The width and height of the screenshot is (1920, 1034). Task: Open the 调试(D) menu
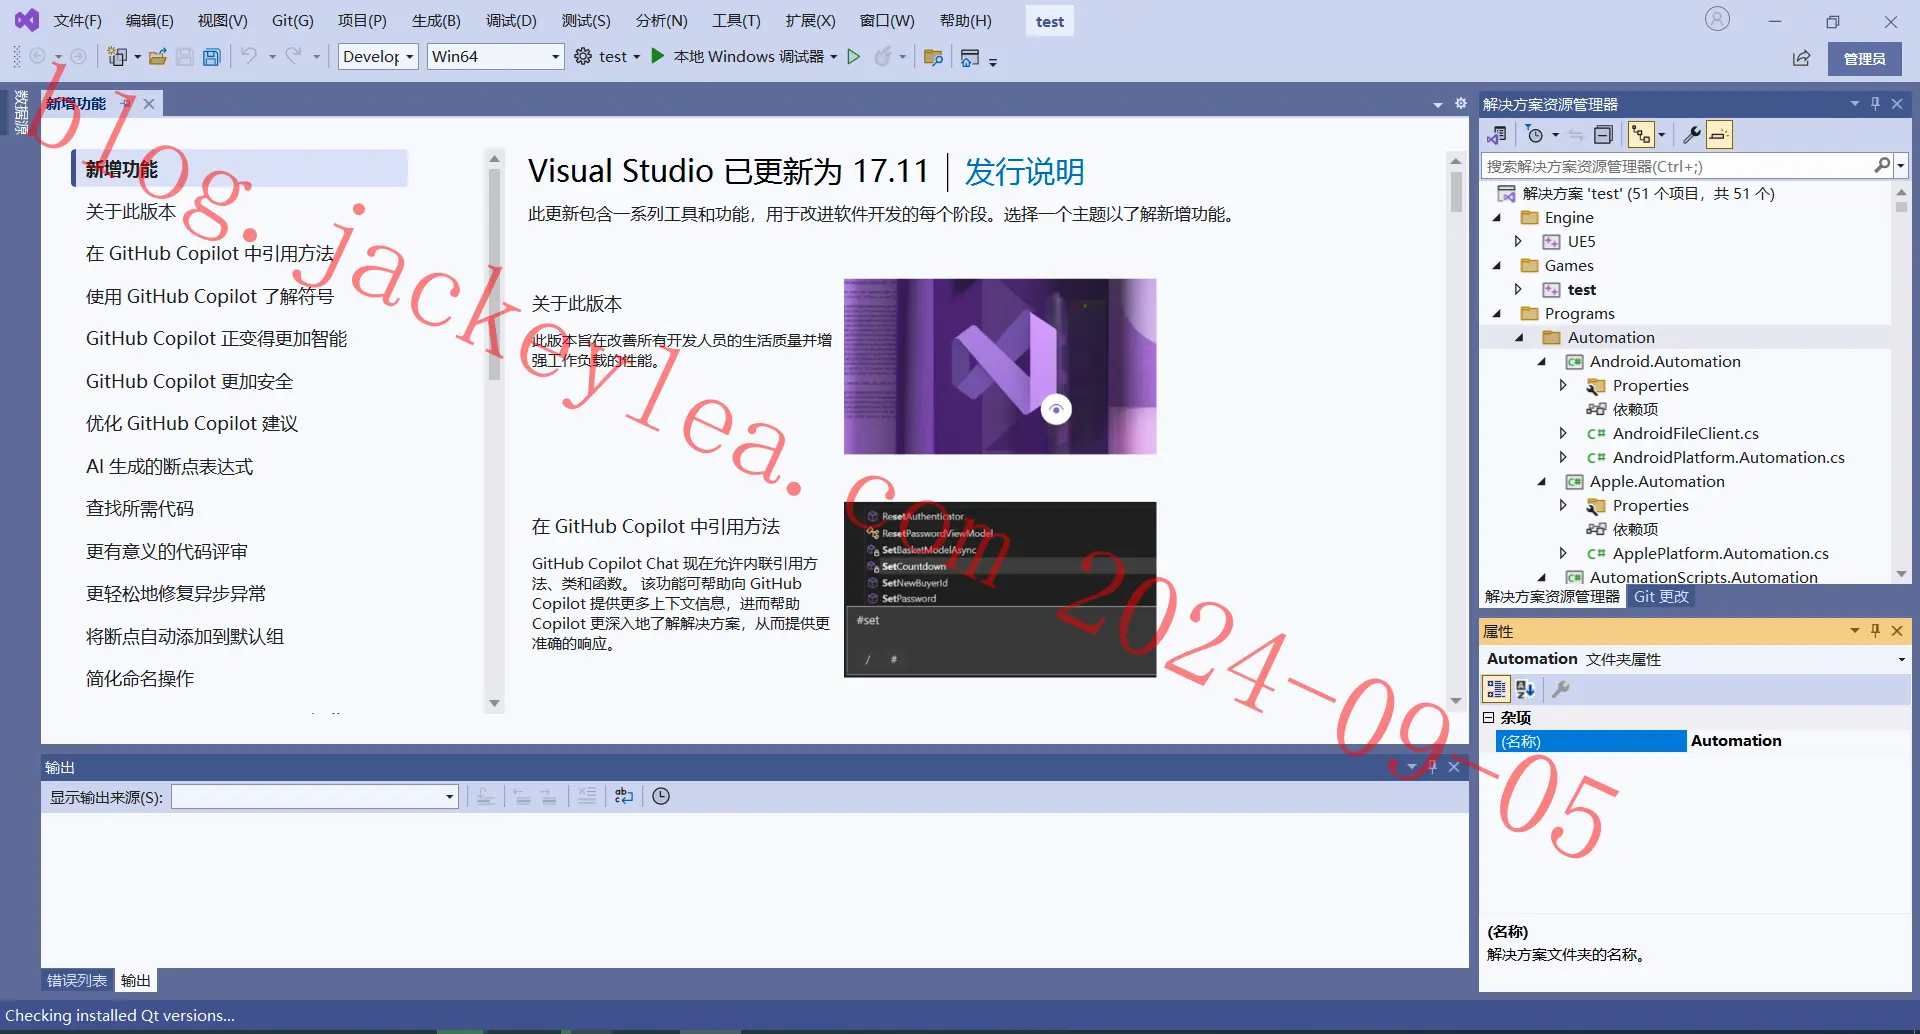(x=511, y=21)
